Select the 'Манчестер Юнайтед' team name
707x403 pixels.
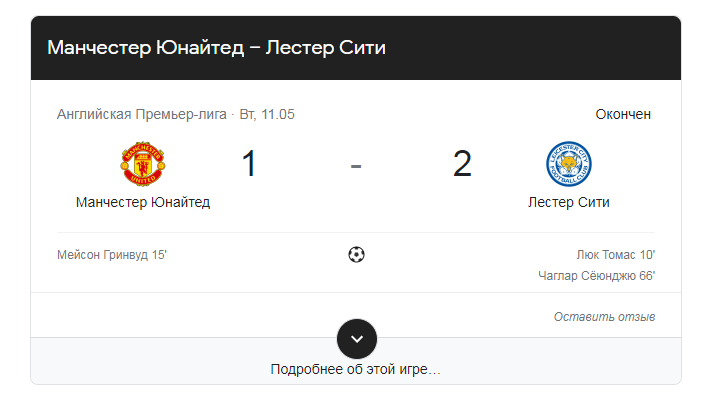coord(143,202)
